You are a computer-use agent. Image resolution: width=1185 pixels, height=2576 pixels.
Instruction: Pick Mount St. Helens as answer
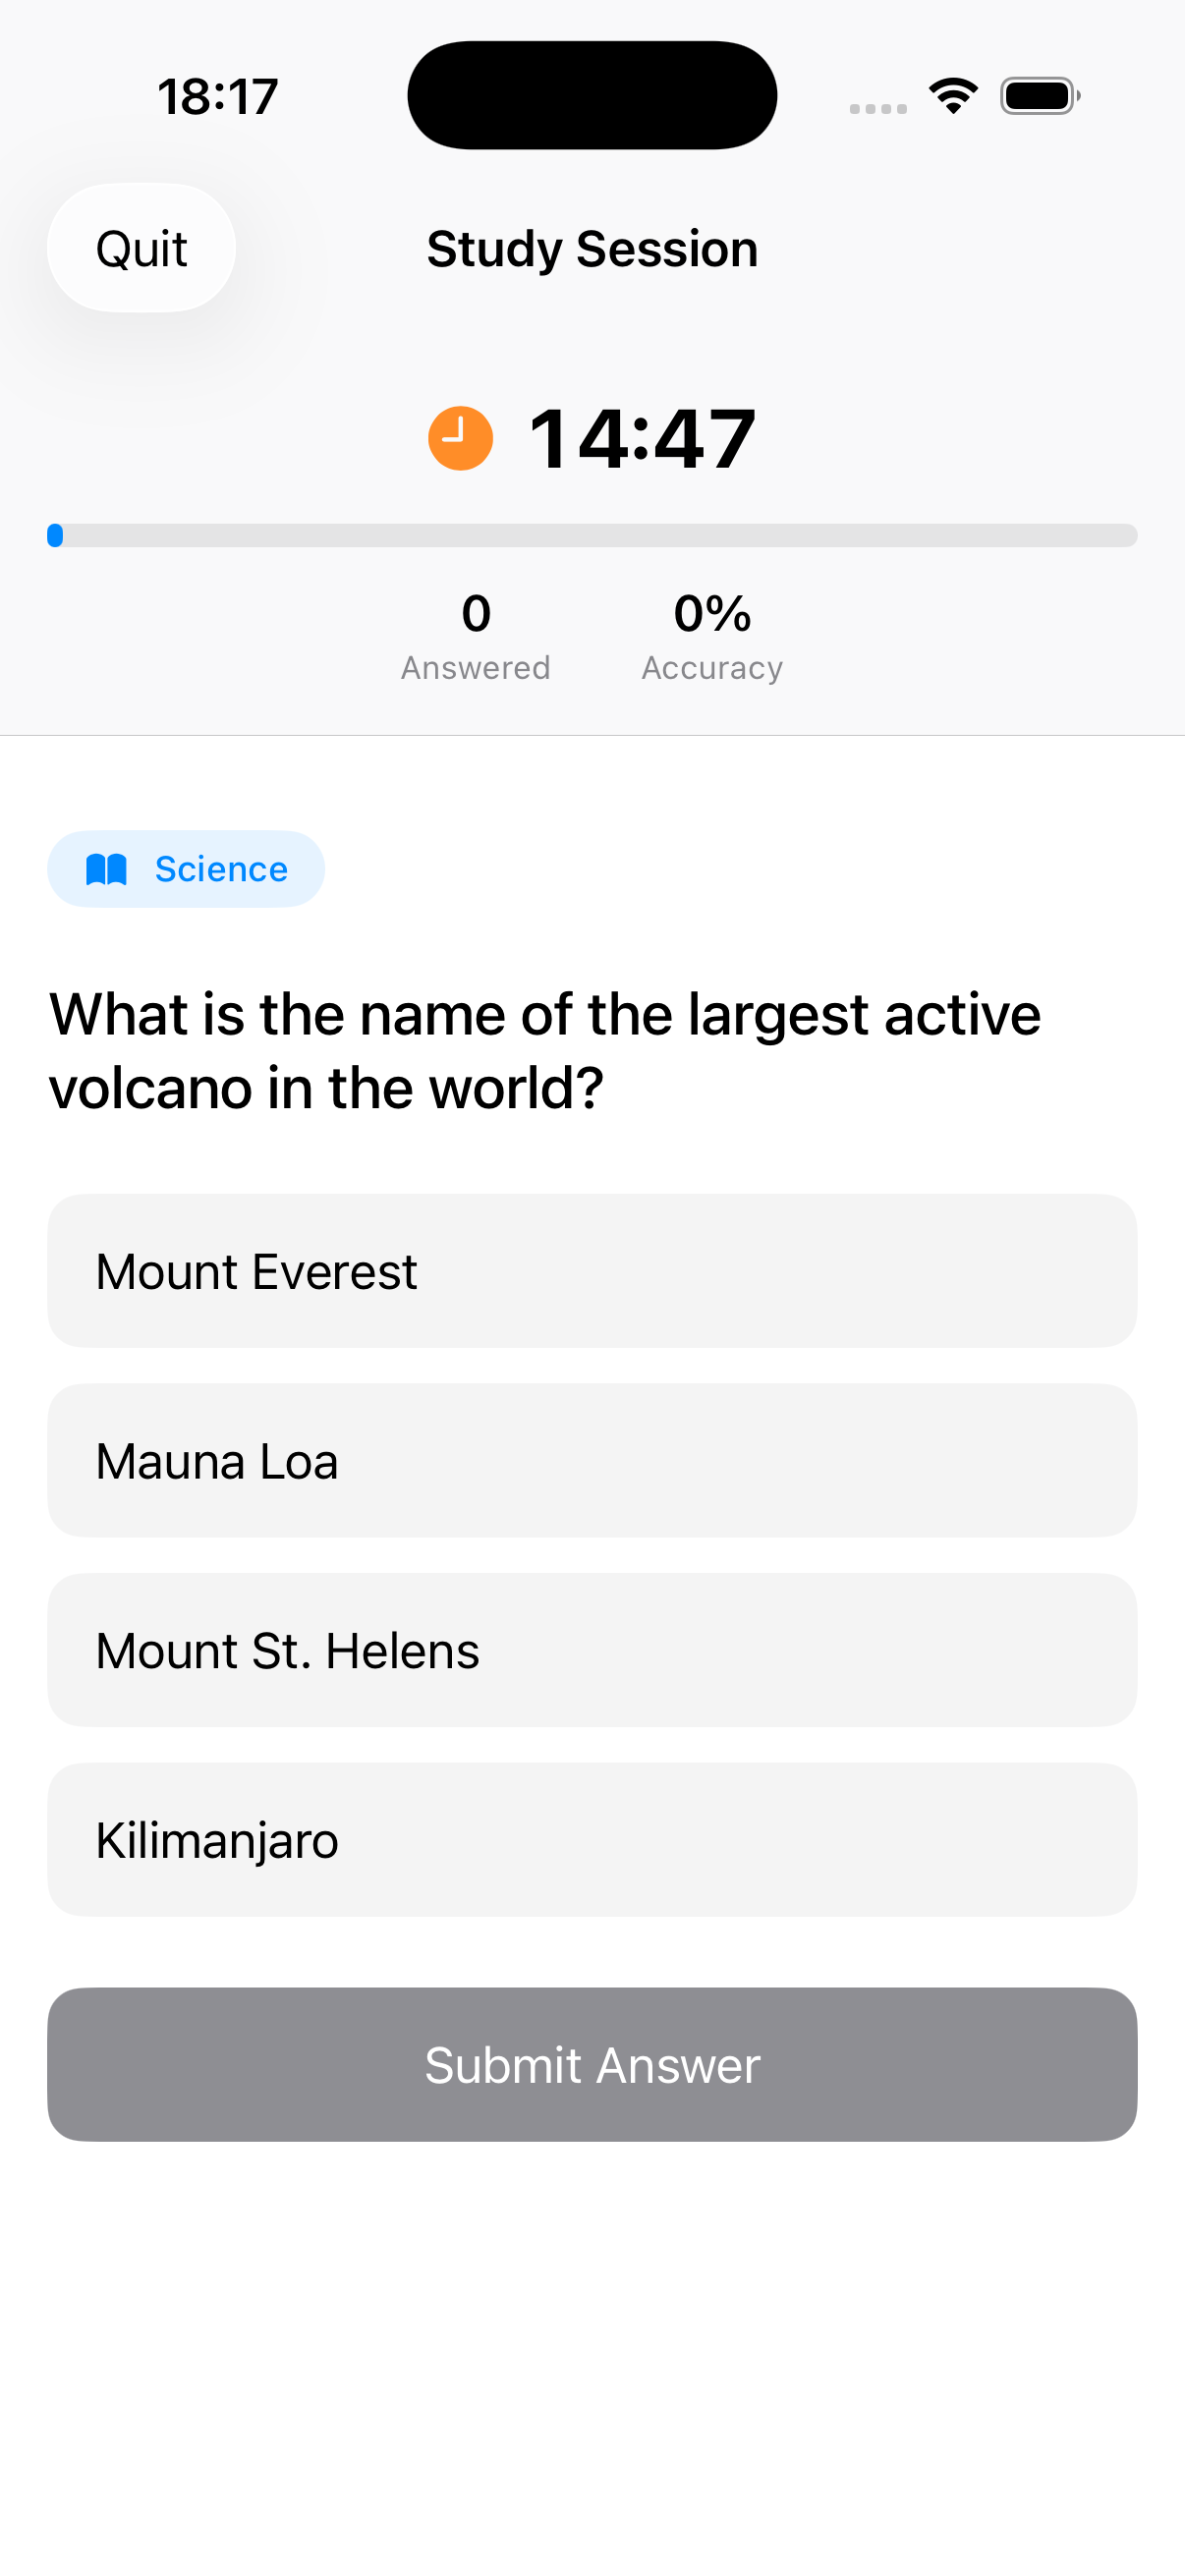click(592, 1650)
